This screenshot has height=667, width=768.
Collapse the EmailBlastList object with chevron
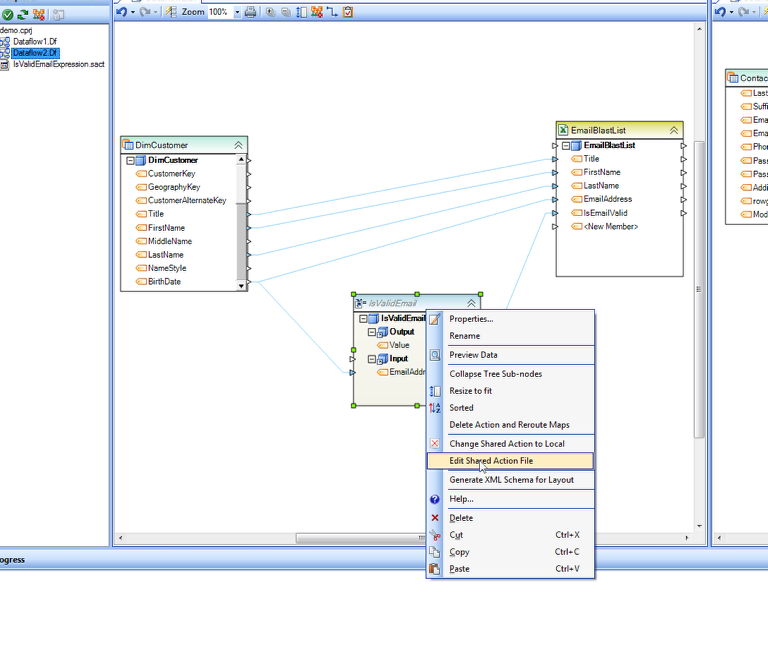click(x=674, y=130)
